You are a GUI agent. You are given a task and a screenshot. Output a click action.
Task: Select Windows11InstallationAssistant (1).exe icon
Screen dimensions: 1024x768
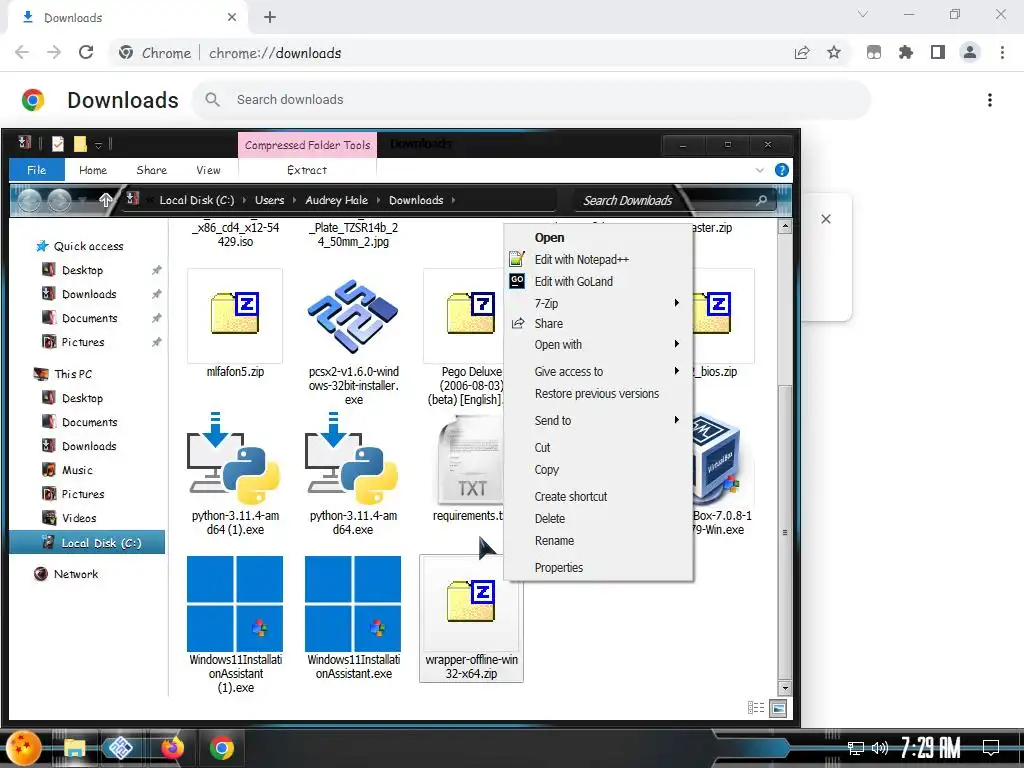tap(235, 603)
